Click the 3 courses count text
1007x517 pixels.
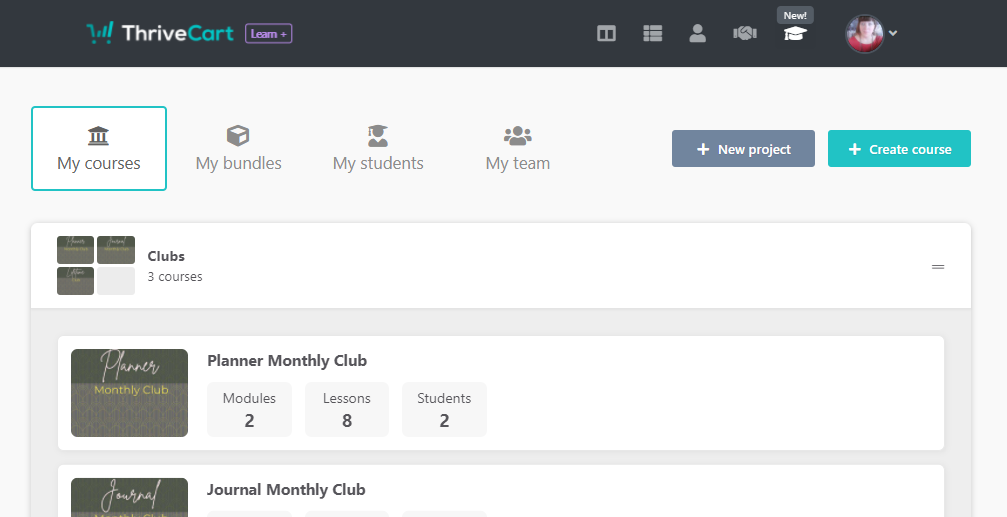point(175,277)
